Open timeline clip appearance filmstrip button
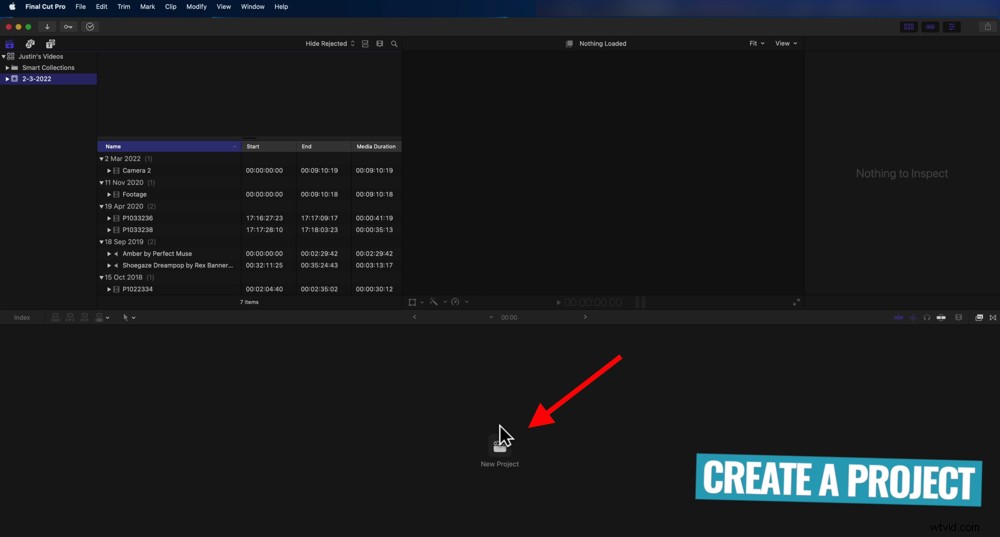 (958, 318)
